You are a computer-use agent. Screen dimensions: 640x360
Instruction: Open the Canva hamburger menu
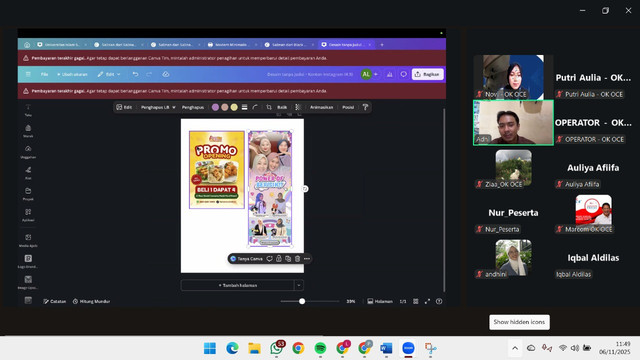tap(28, 74)
